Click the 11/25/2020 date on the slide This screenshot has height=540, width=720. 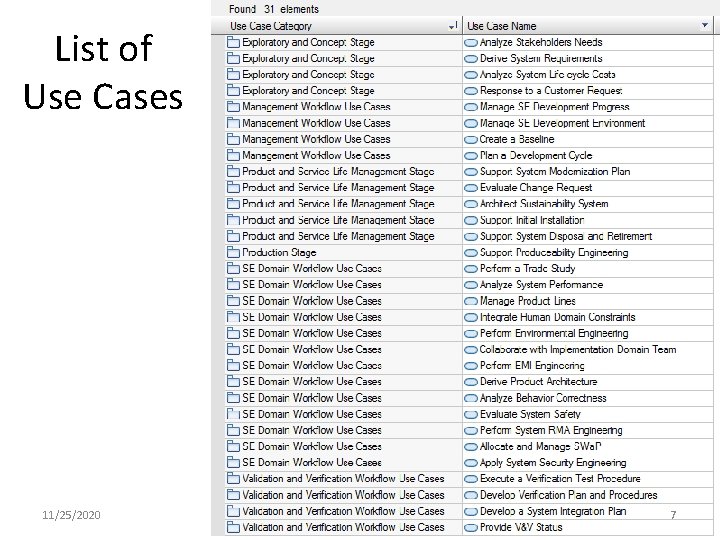(71, 515)
